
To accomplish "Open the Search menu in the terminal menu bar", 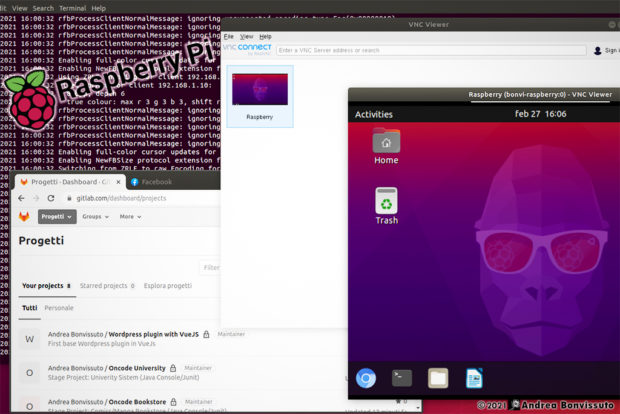I will tap(43, 8).
